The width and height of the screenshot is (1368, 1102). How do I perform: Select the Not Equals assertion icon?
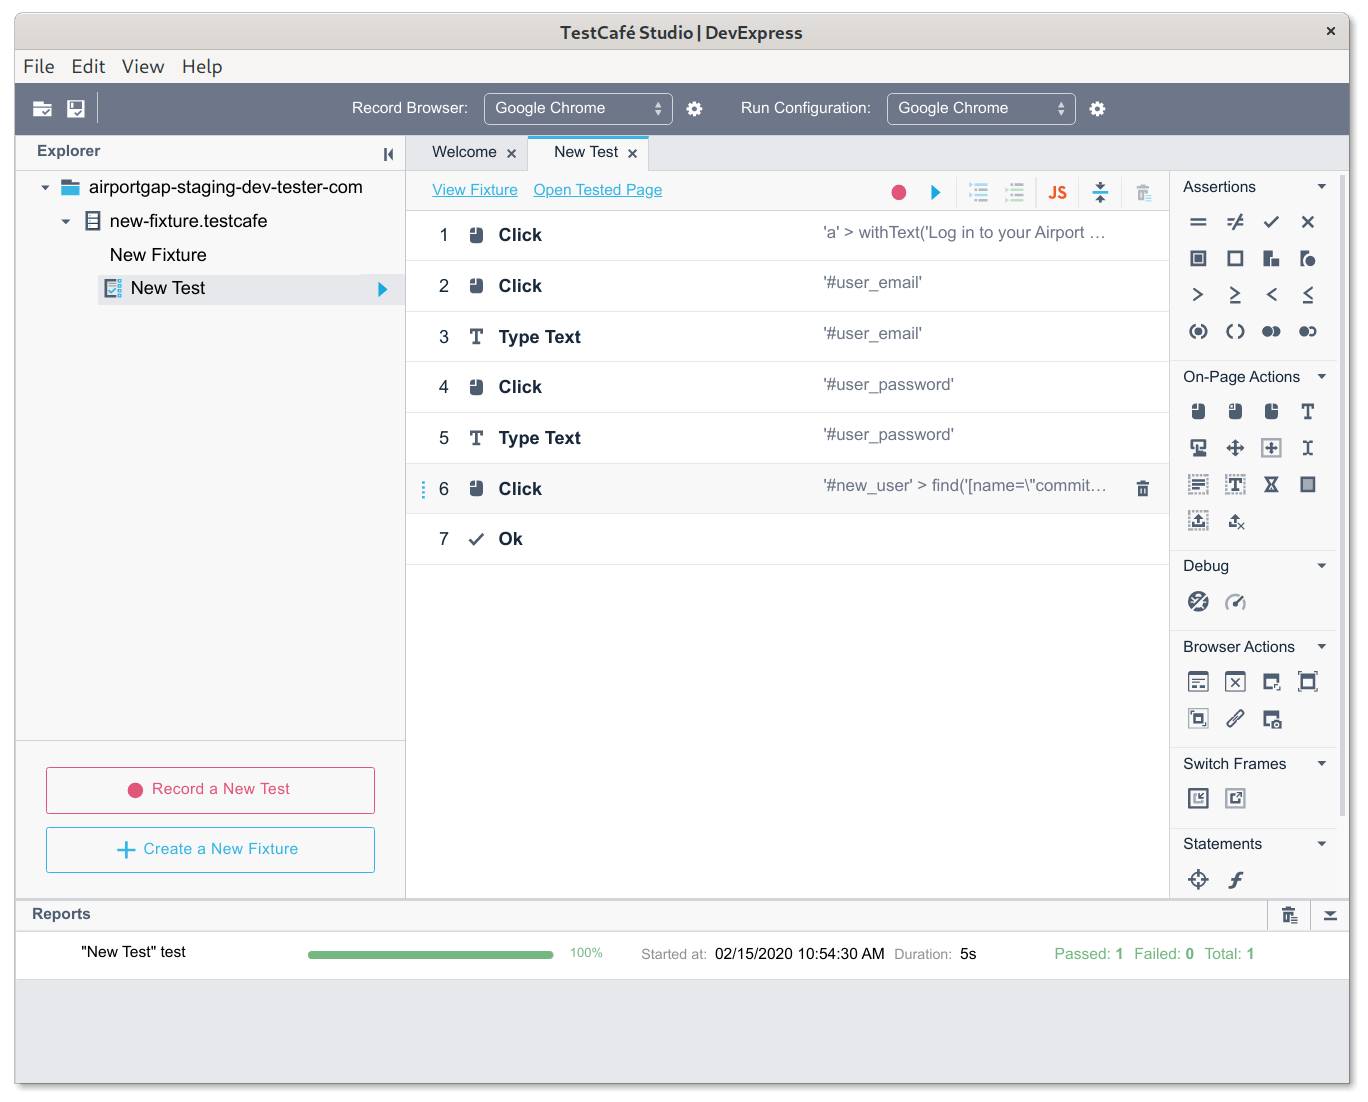click(1235, 222)
